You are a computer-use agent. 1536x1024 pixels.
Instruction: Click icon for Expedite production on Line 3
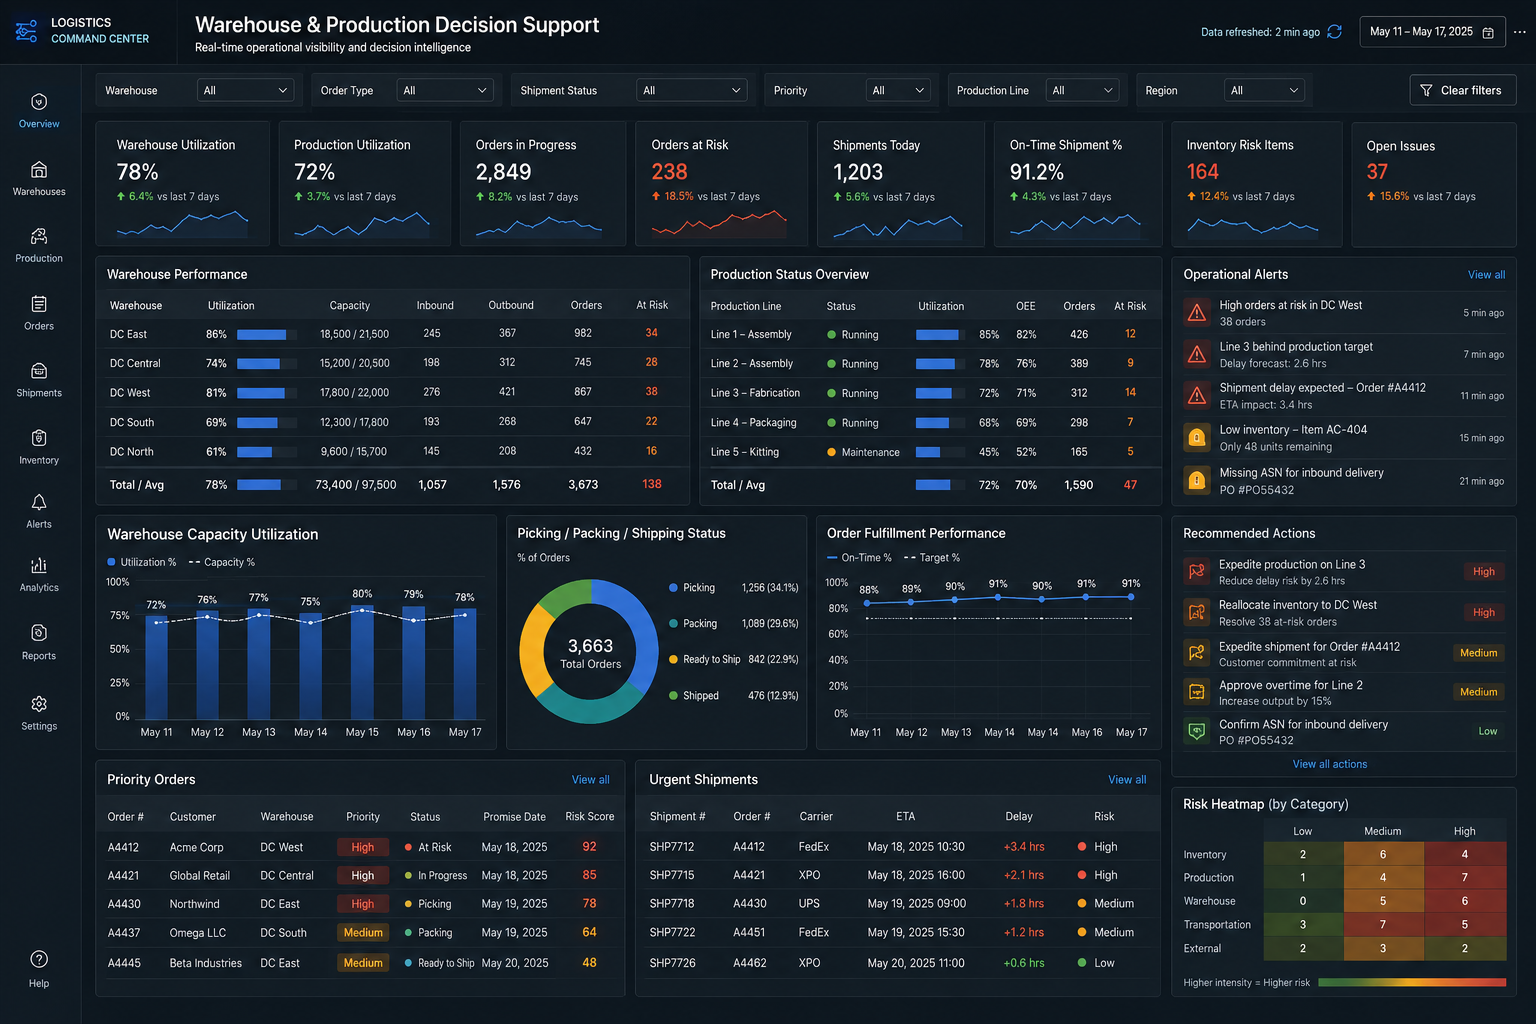(1195, 572)
